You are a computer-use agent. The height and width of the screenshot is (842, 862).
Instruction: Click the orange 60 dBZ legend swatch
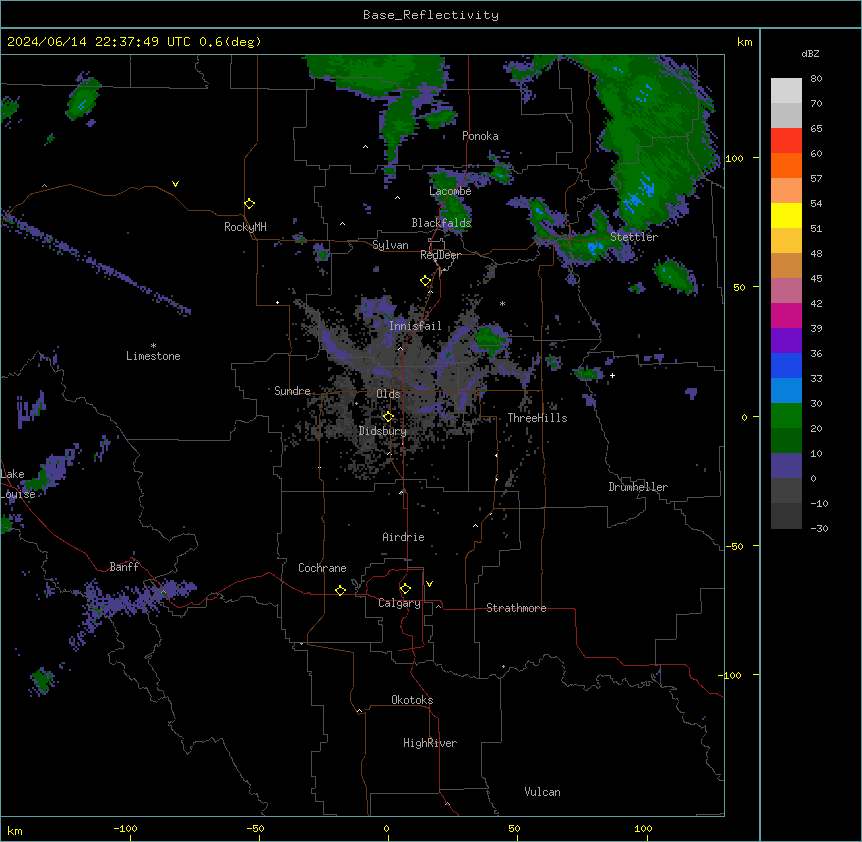(x=786, y=165)
